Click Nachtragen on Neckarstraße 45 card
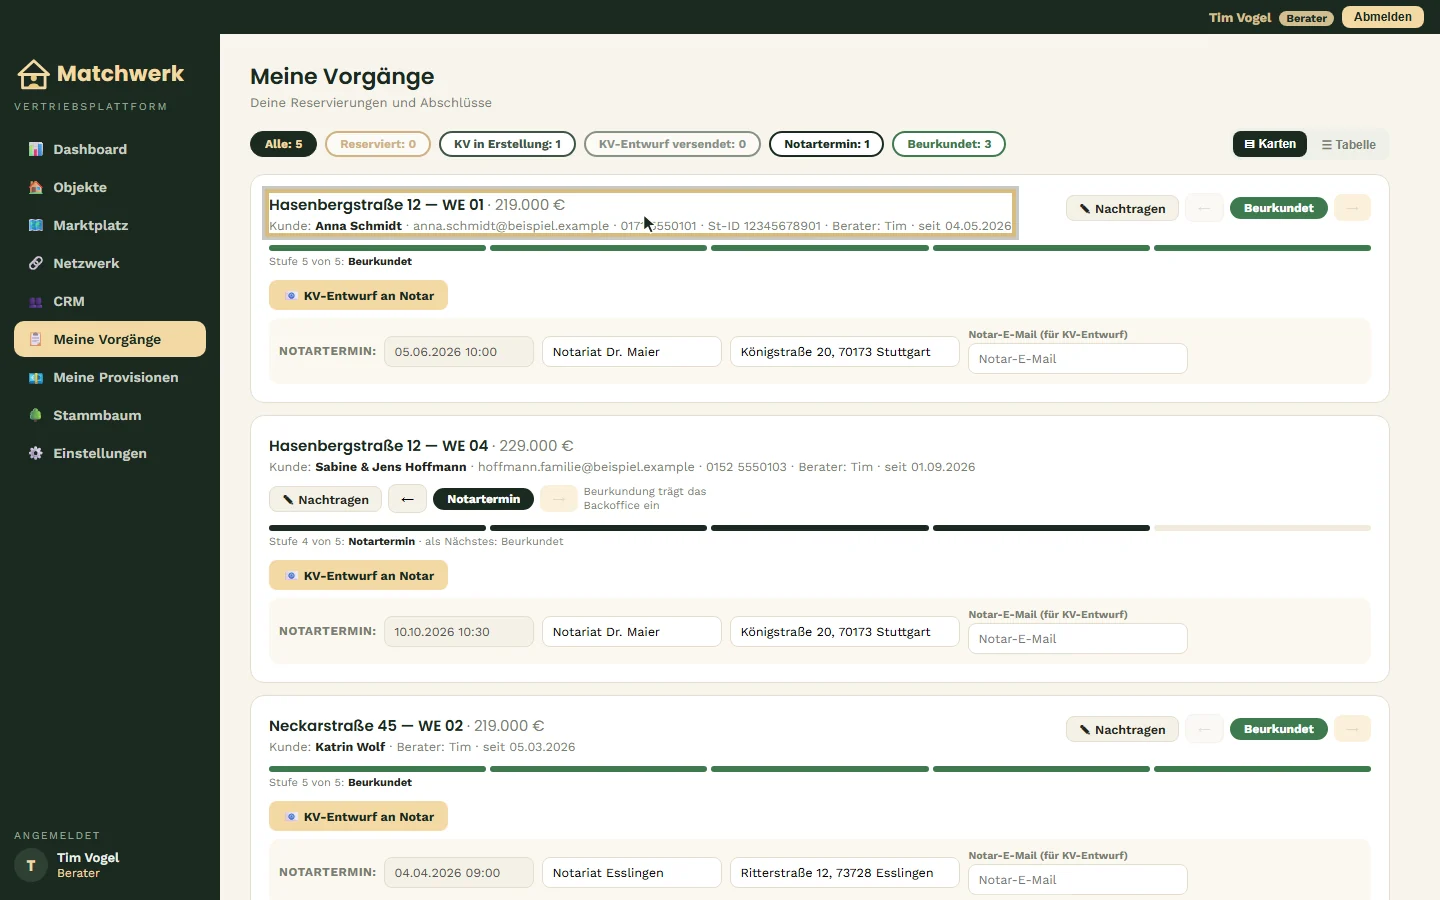 tap(1122, 729)
